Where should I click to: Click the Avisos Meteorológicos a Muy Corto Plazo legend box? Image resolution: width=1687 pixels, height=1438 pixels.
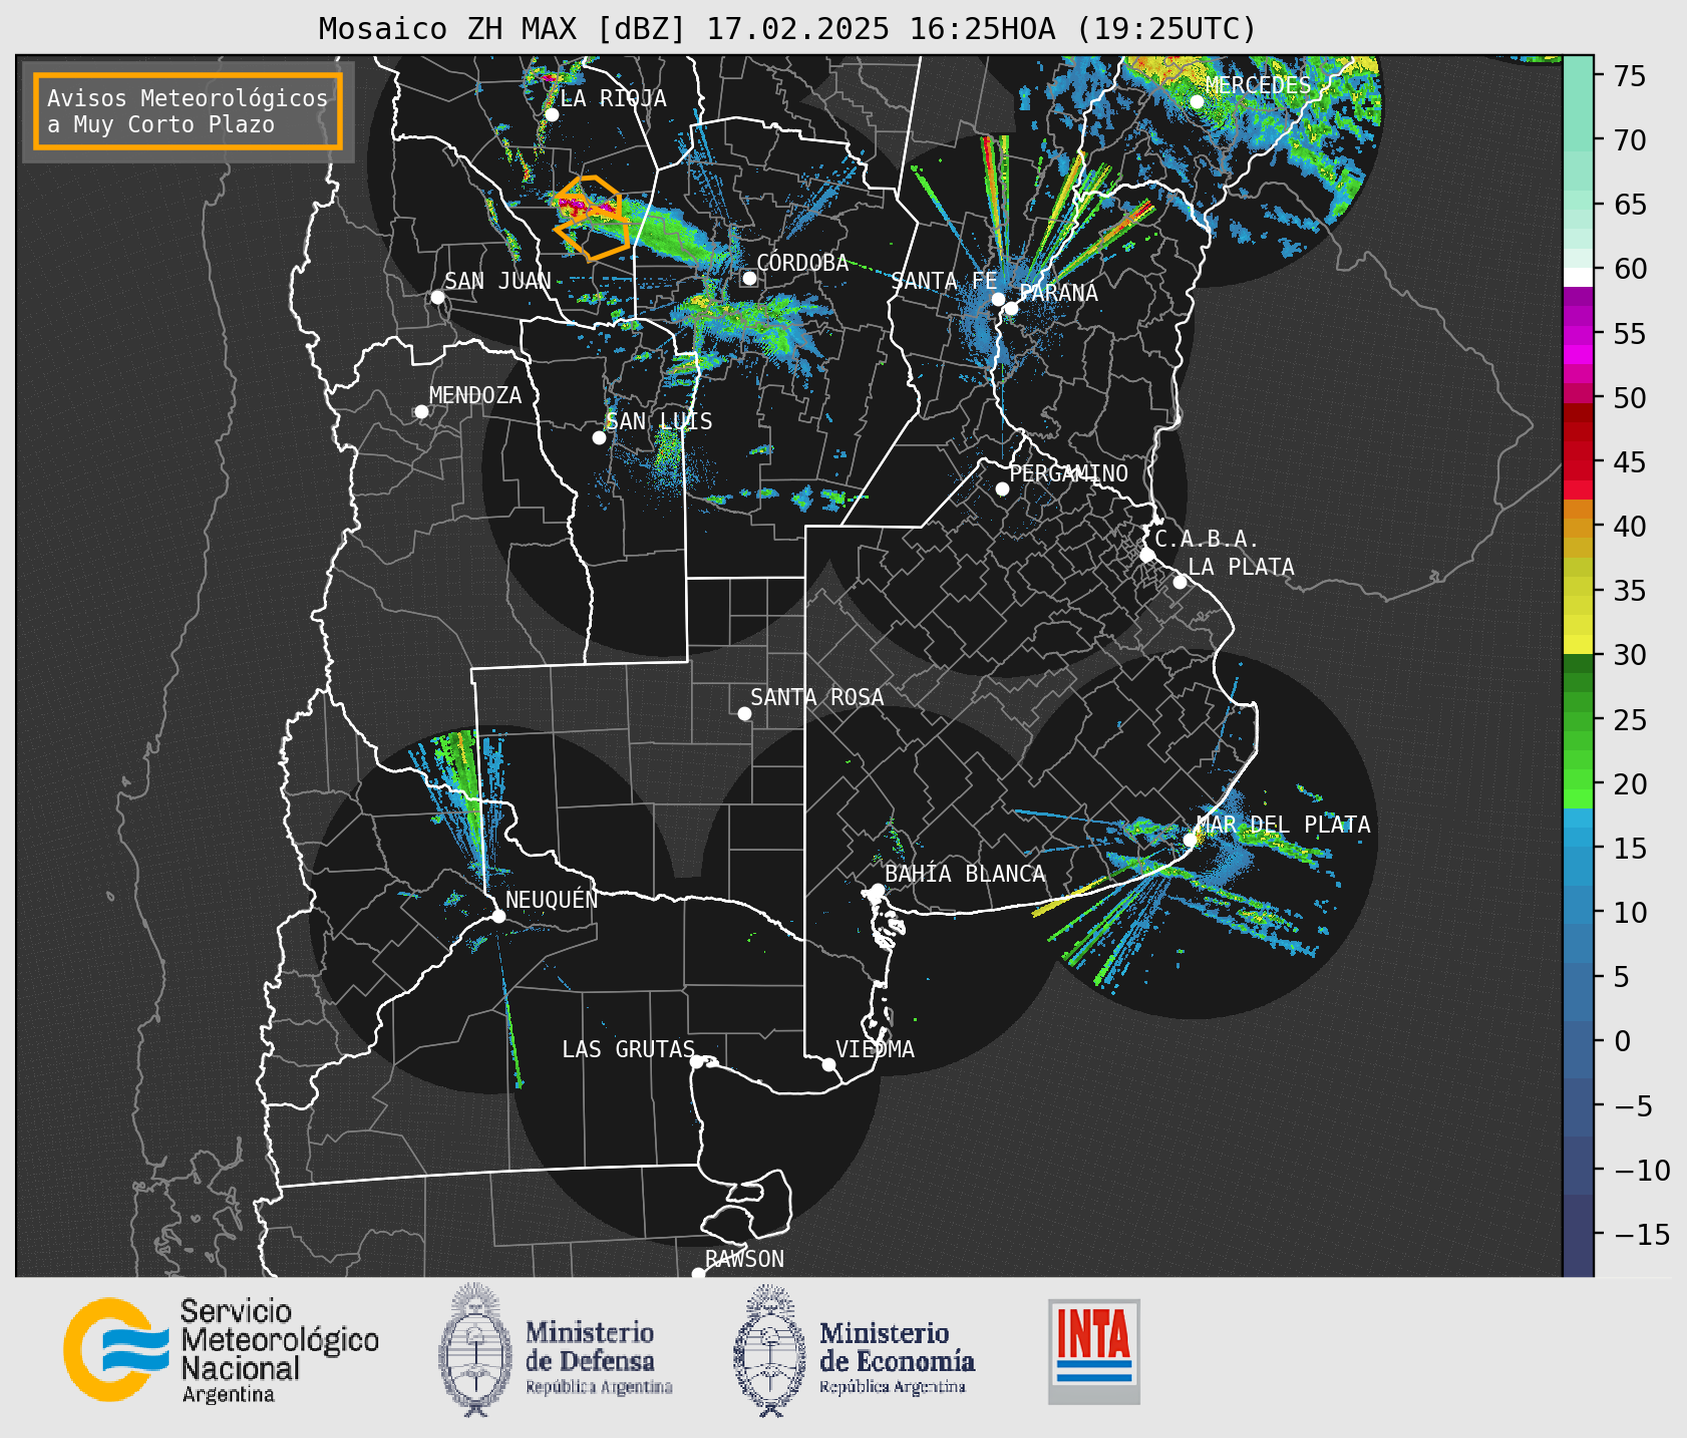coord(188,111)
